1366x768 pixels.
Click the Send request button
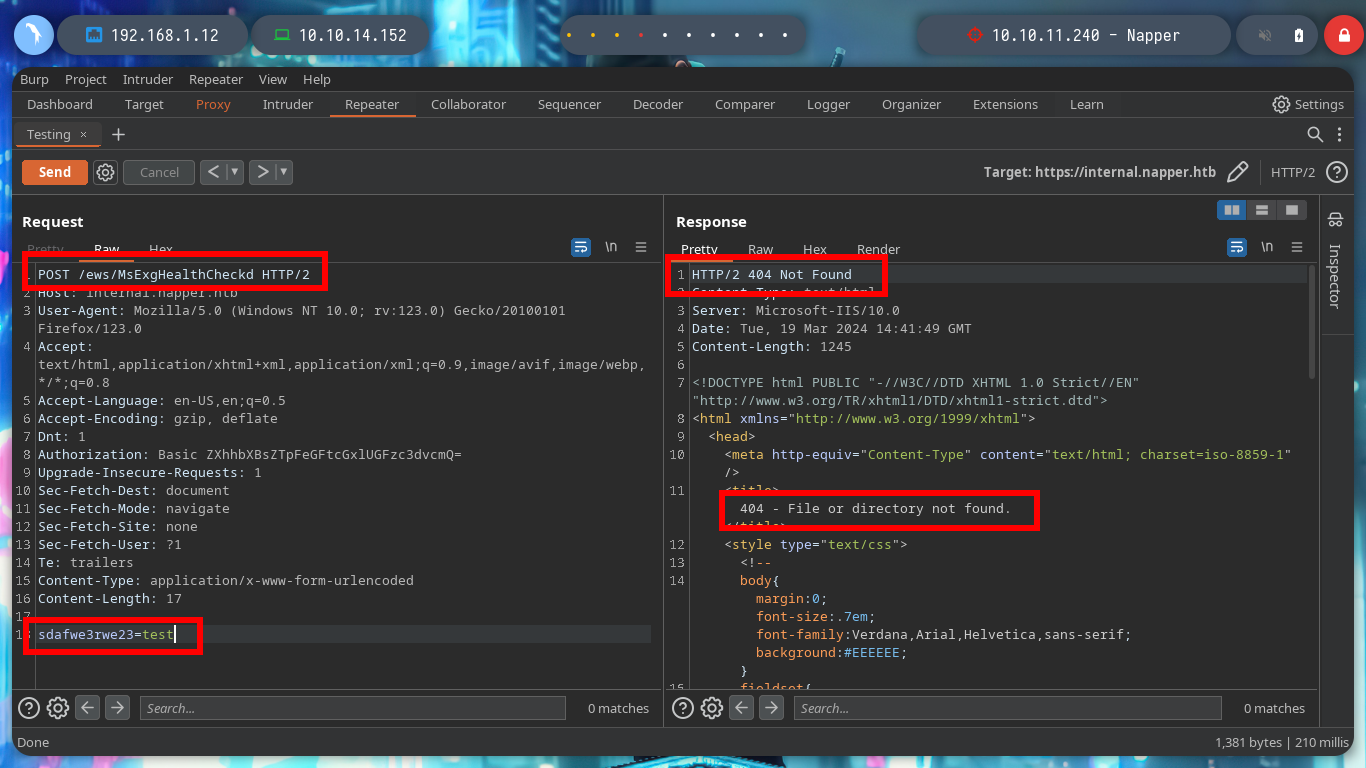54,172
